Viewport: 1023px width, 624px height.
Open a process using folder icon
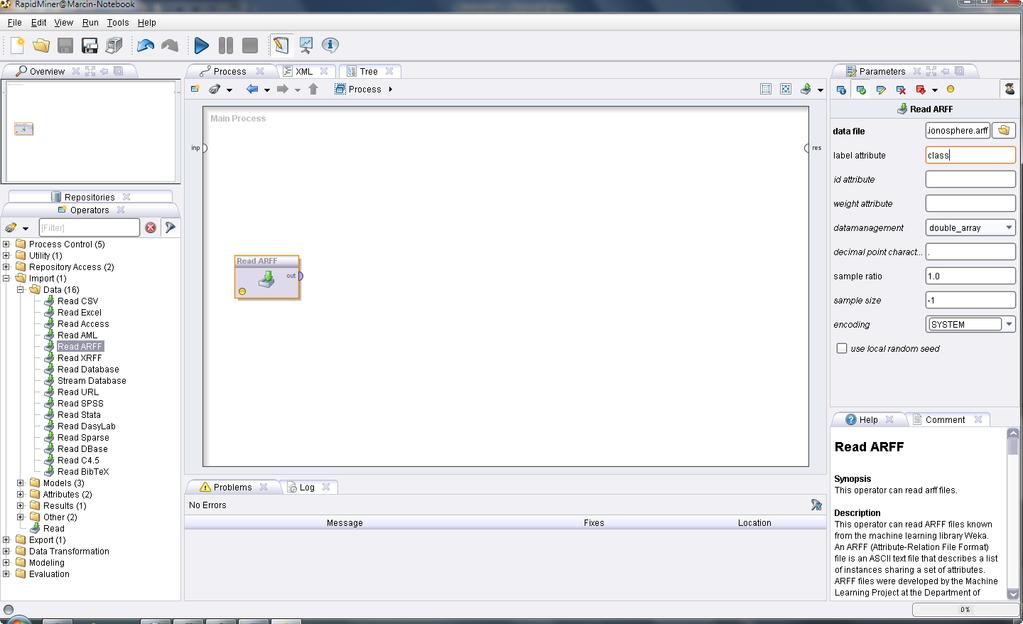tap(41, 45)
